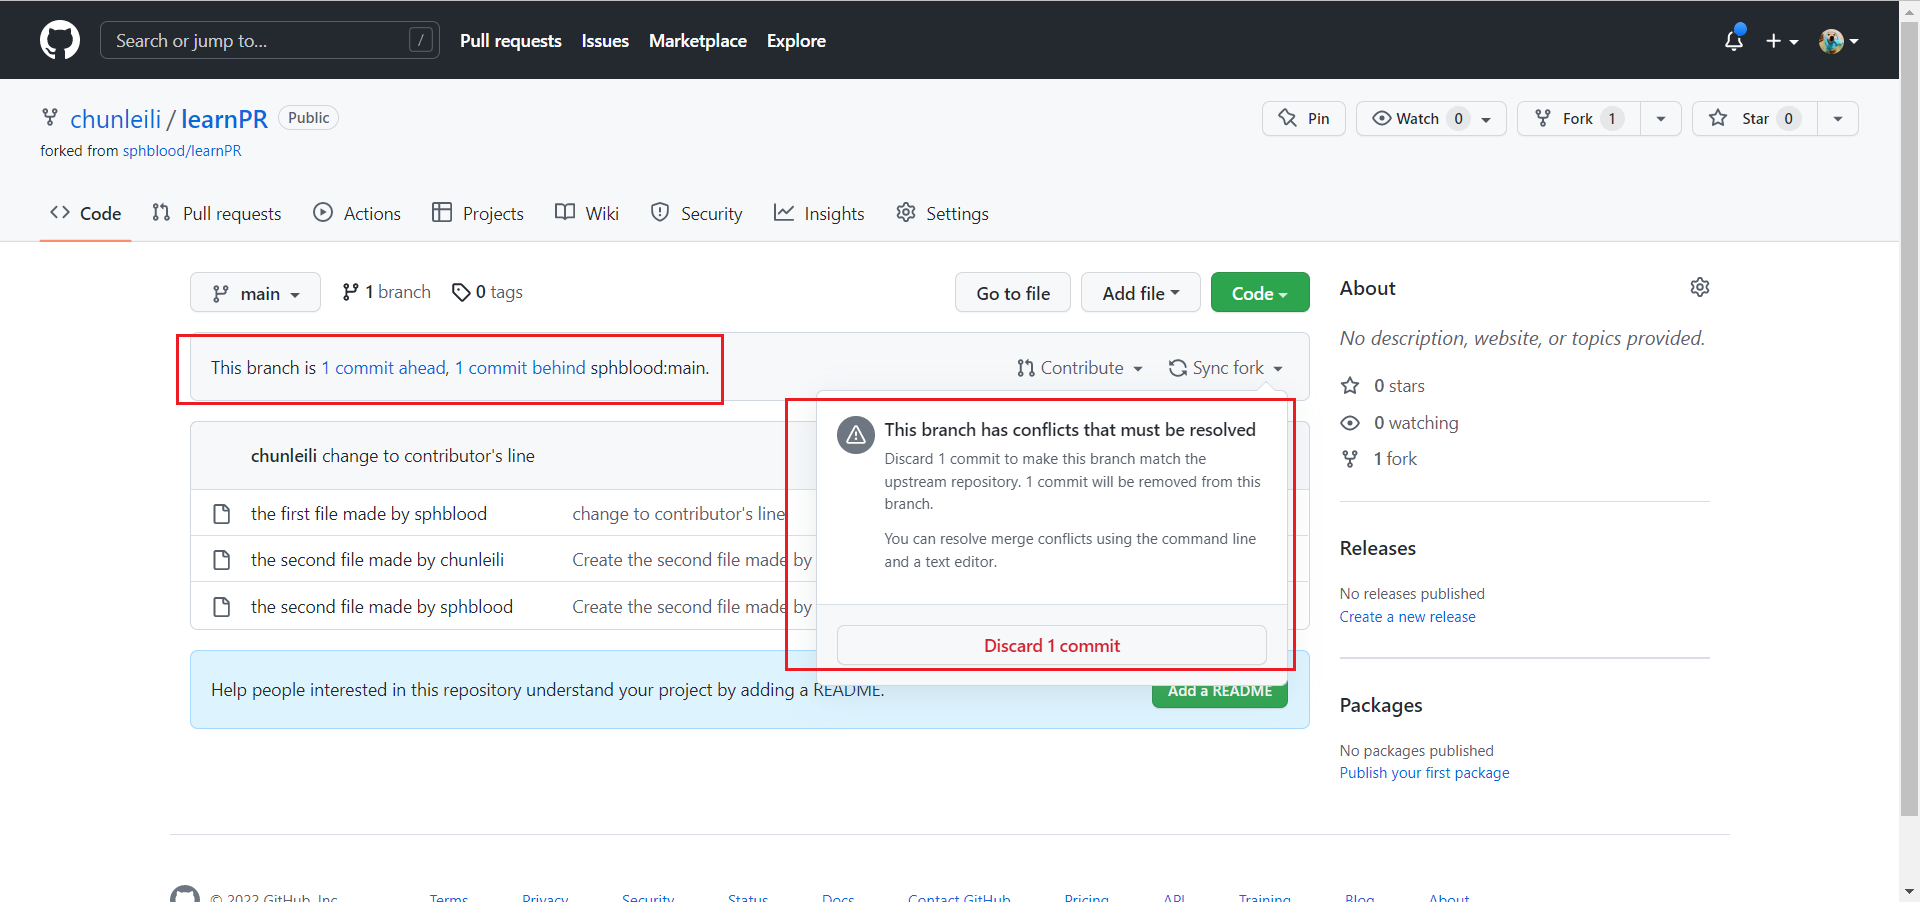Screen dimensions: 1920x902
Task: Switch to the Insights tab
Action: click(x=819, y=213)
